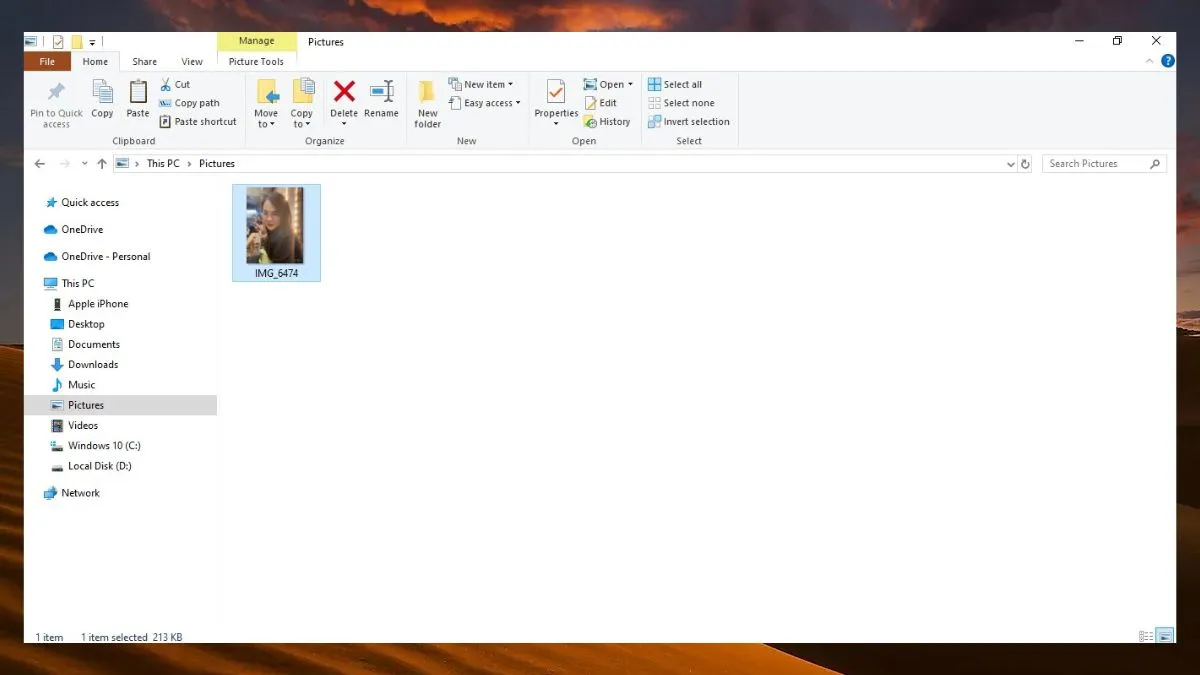Switch to large thumbnails view in status bar
1200x675 pixels.
(1164, 636)
